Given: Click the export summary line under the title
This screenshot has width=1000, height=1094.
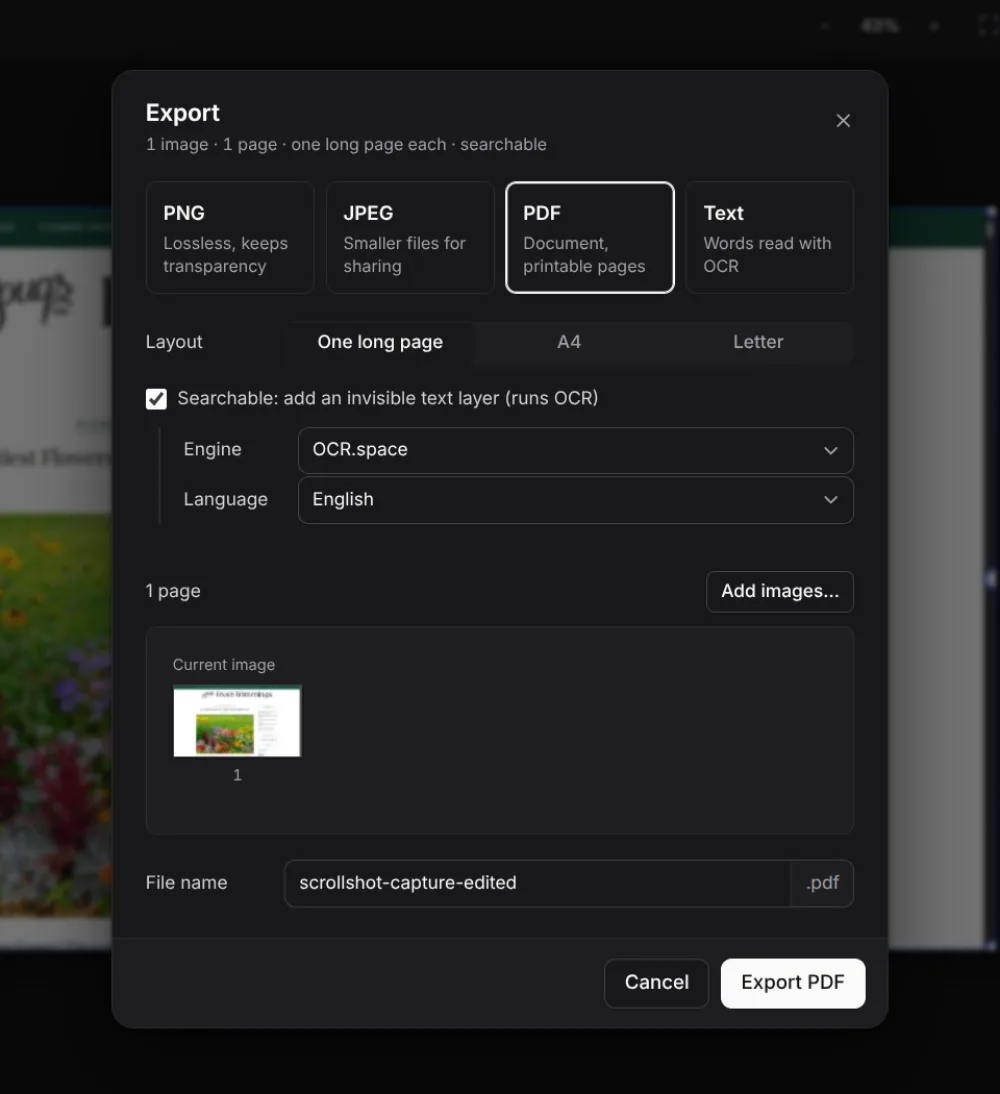Looking at the screenshot, I should click(x=346, y=144).
